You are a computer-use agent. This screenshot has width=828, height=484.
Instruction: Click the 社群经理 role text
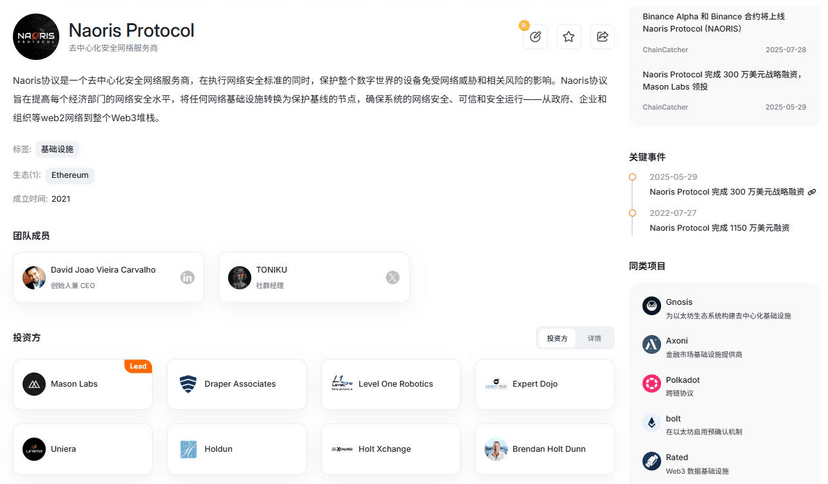coord(270,286)
